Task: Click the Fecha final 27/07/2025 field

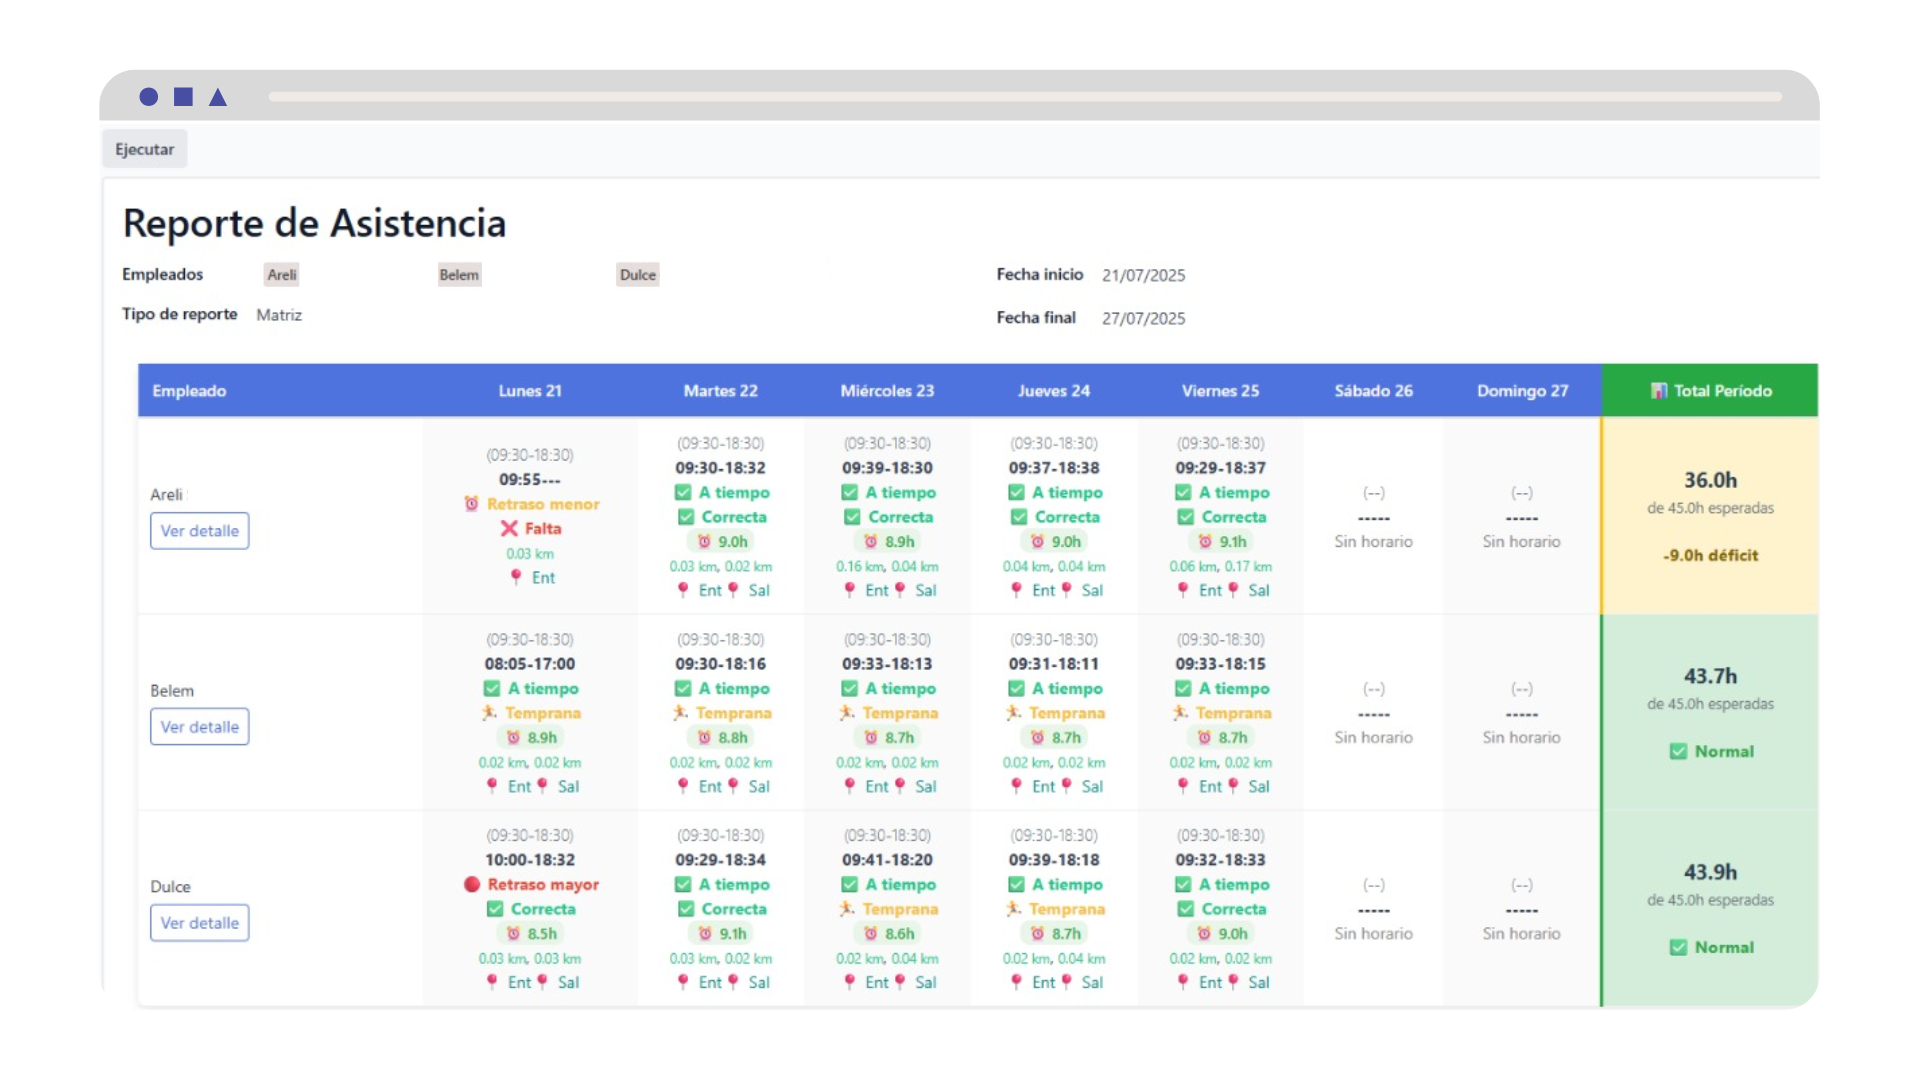Action: click(1143, 318)
